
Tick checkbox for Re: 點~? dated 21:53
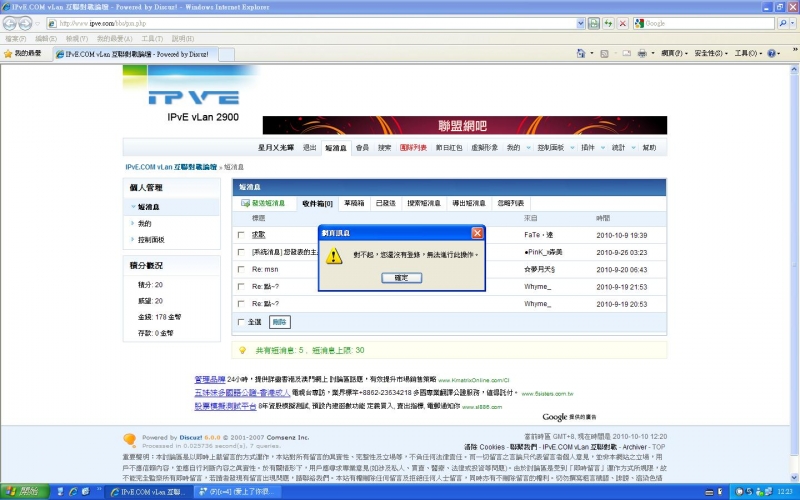pos(241,287)
